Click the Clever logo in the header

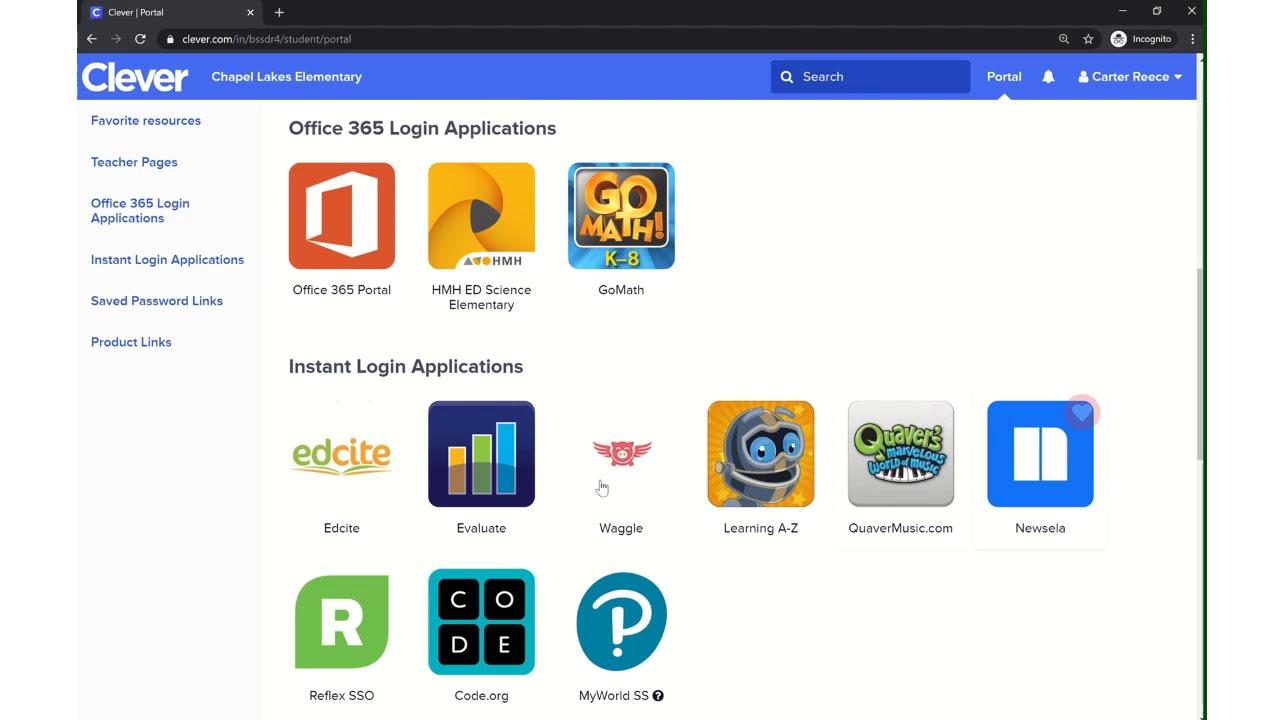pos(135,77)
